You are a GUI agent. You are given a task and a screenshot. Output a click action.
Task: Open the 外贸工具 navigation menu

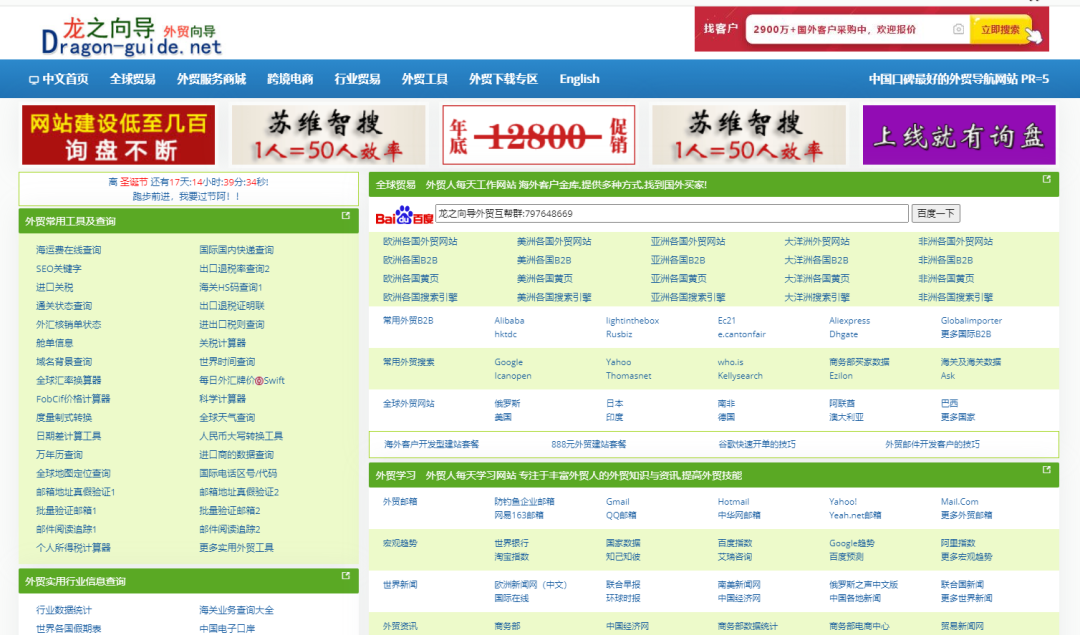click(x=424, y=79)
